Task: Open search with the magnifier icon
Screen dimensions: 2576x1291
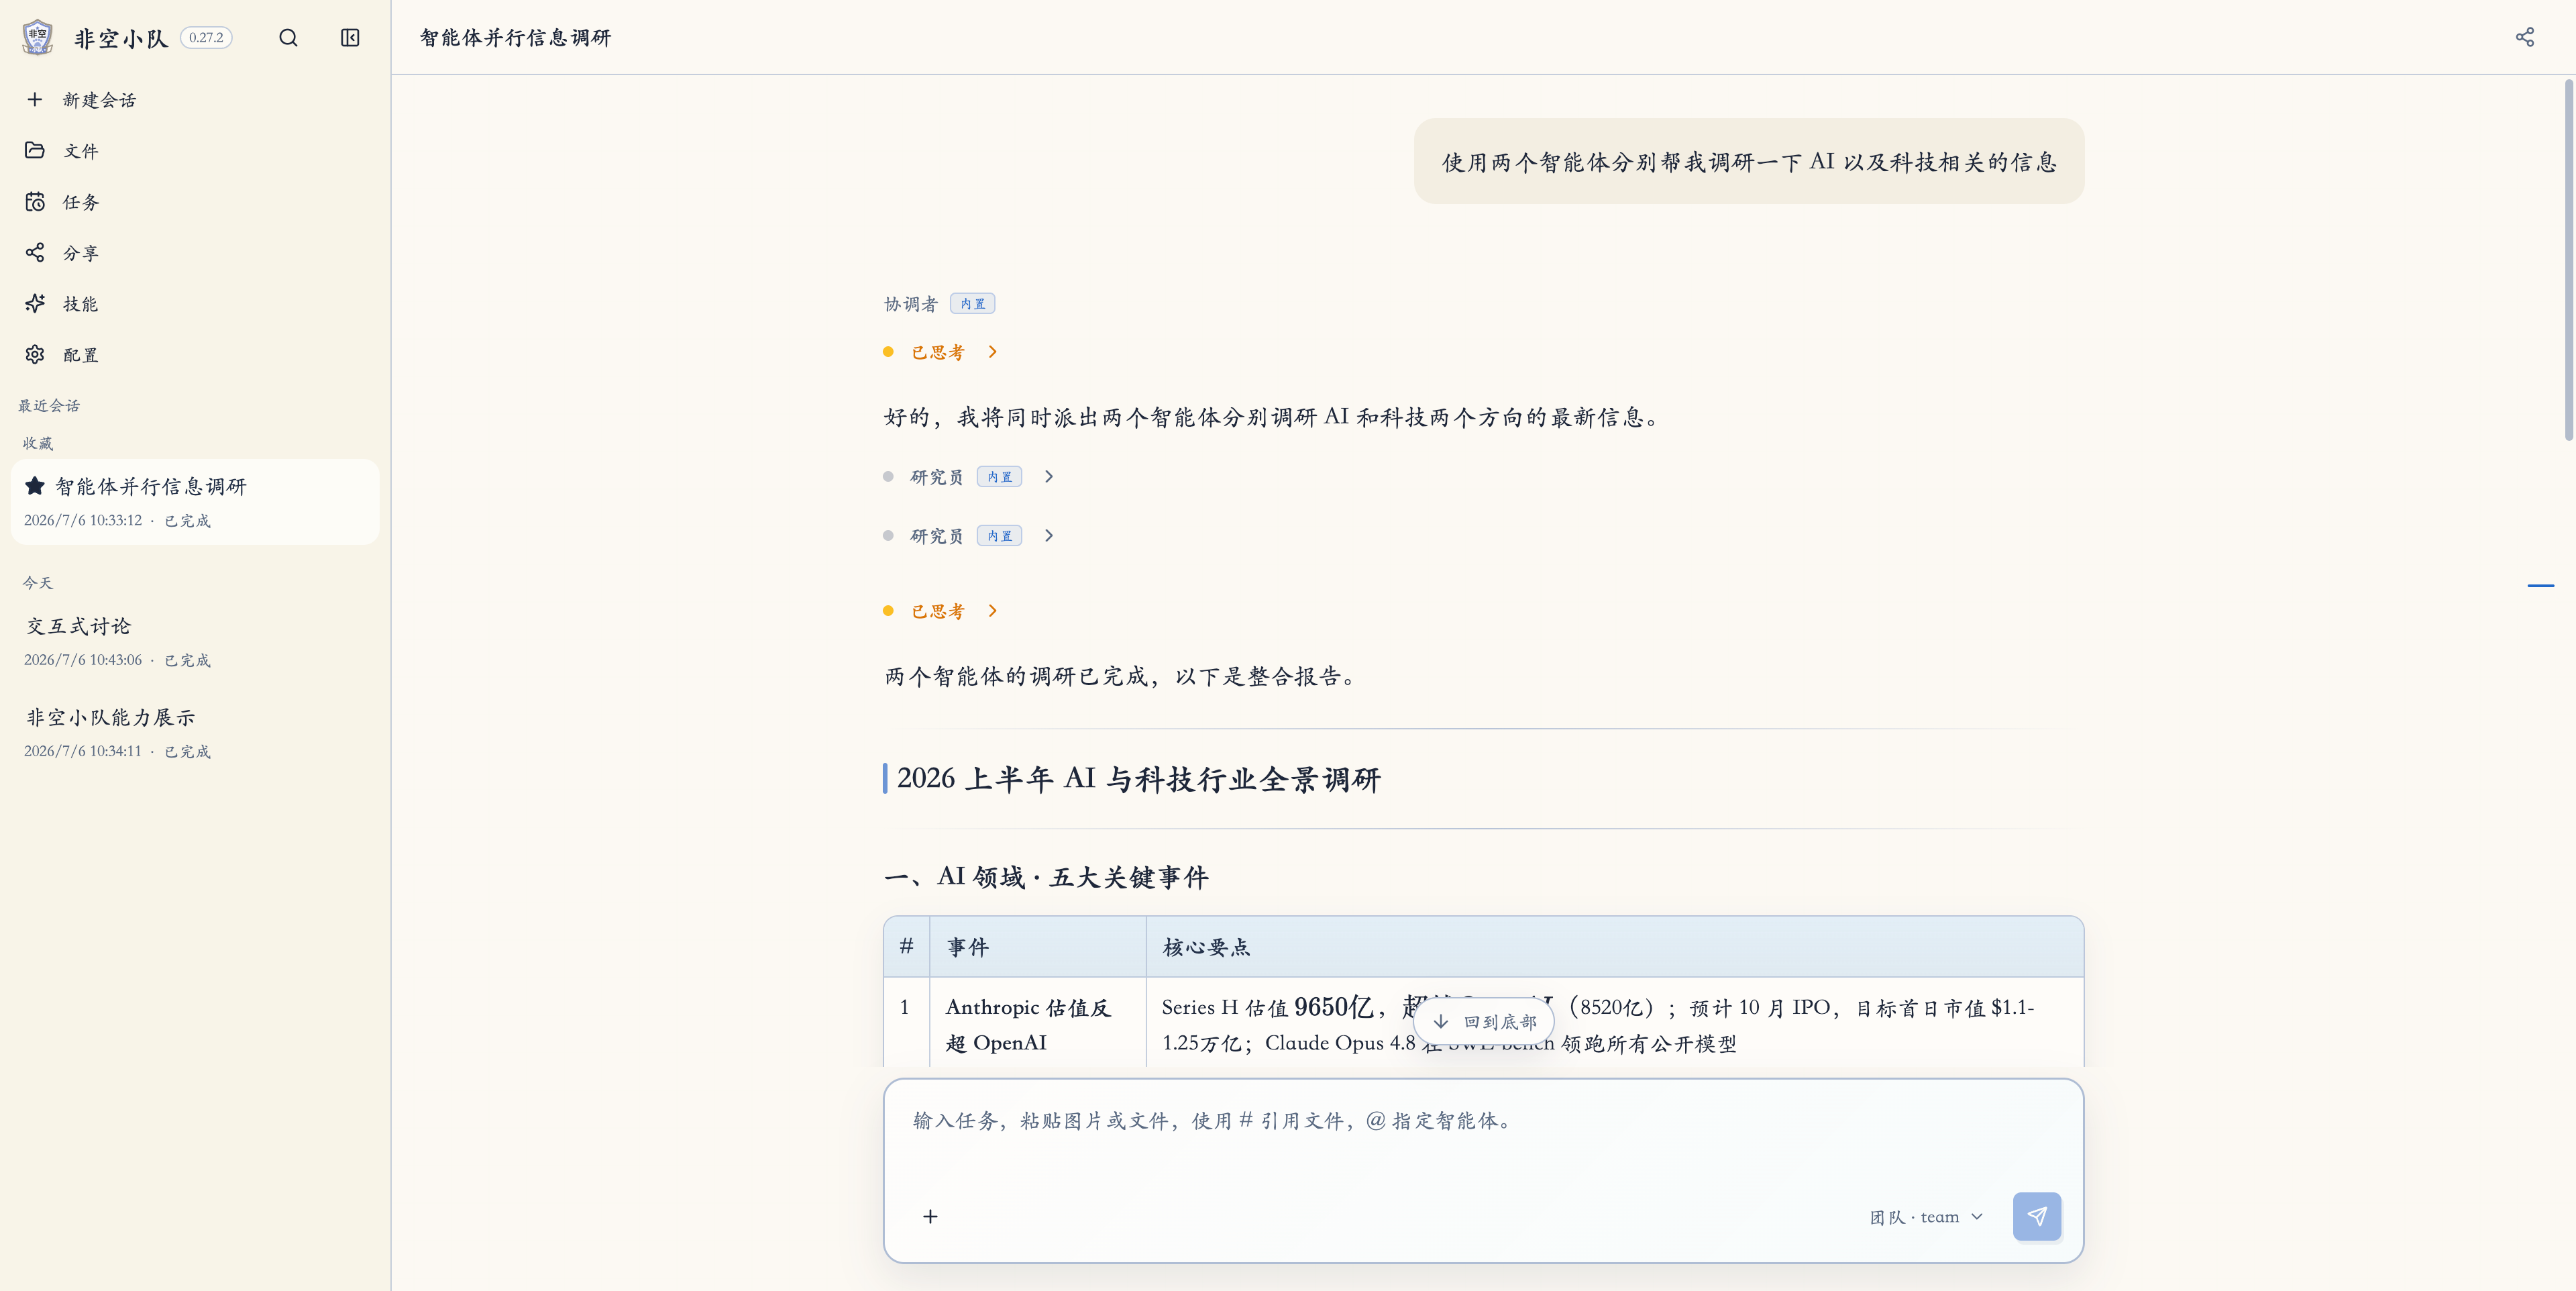Action: [x=288, y=38]
